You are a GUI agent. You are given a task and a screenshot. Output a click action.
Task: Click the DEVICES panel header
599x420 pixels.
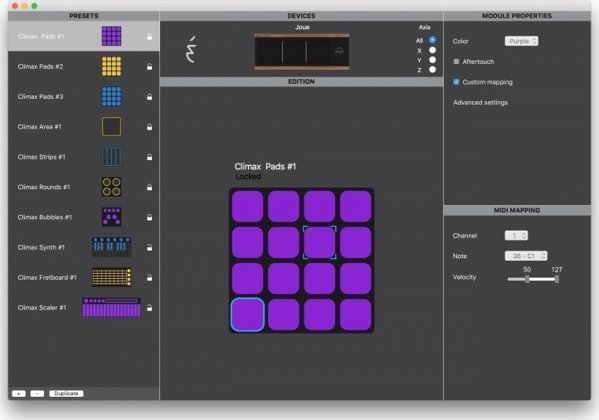pos(301,16)
